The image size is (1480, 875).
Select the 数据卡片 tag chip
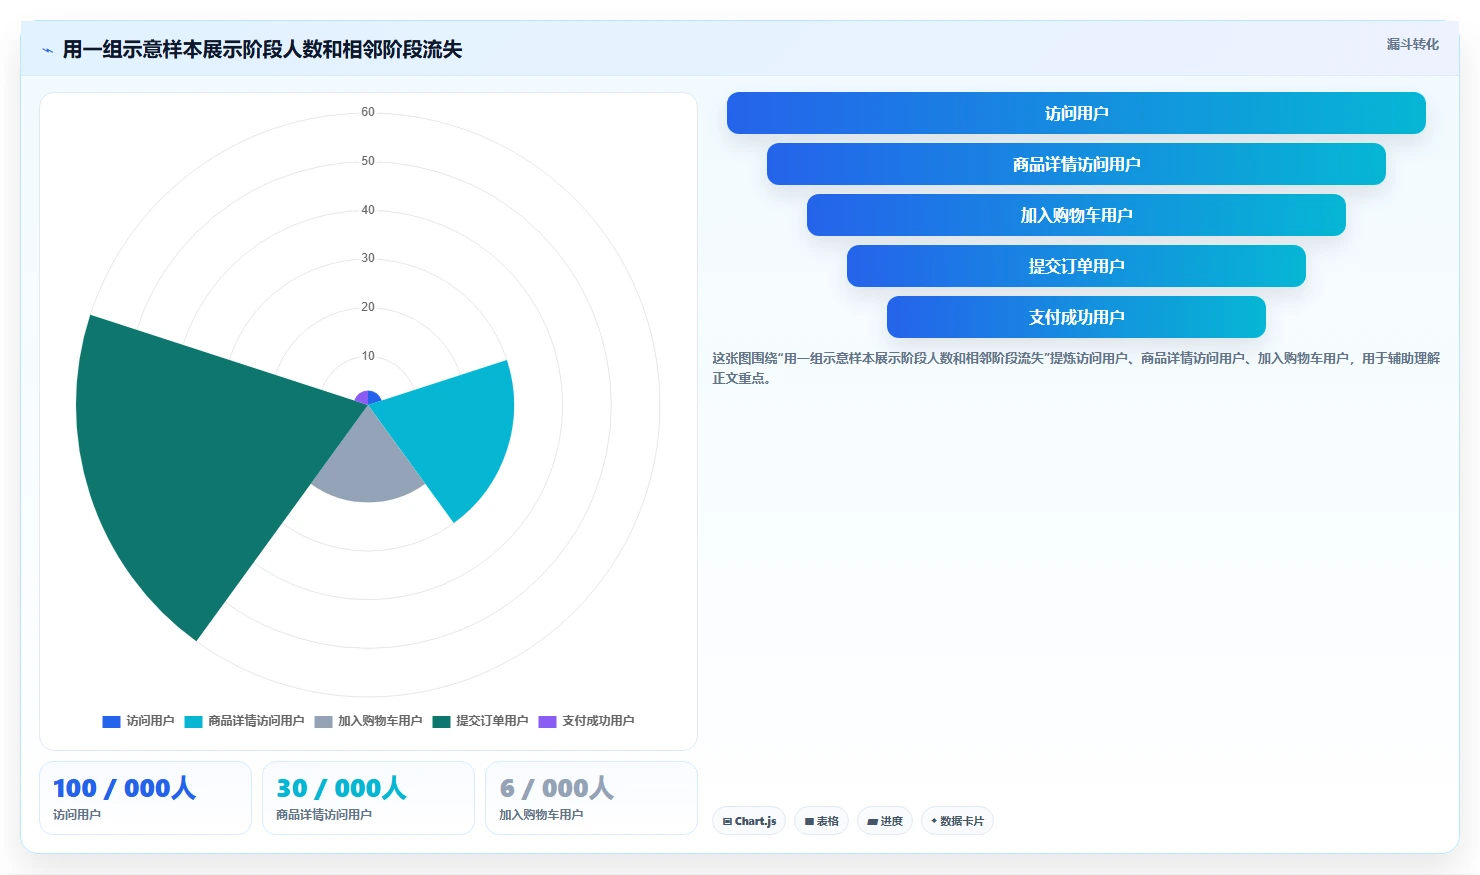point(957,821)
